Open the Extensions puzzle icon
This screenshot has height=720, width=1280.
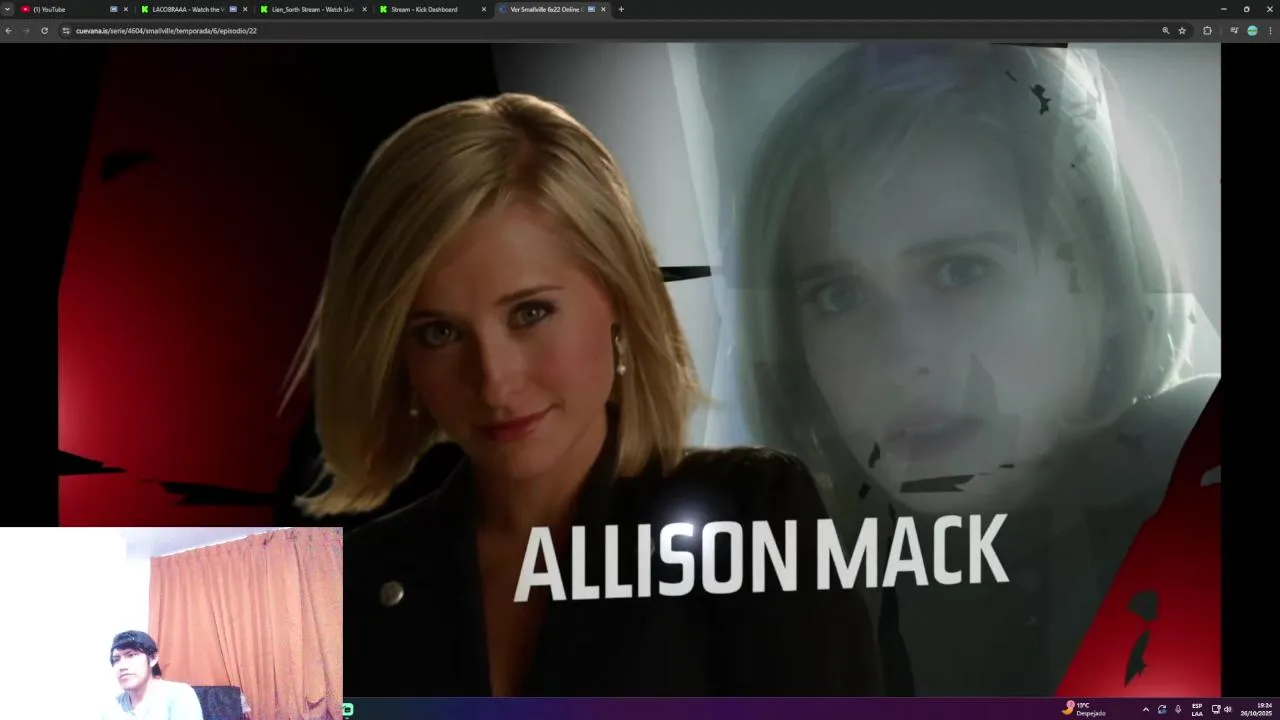1207,31
